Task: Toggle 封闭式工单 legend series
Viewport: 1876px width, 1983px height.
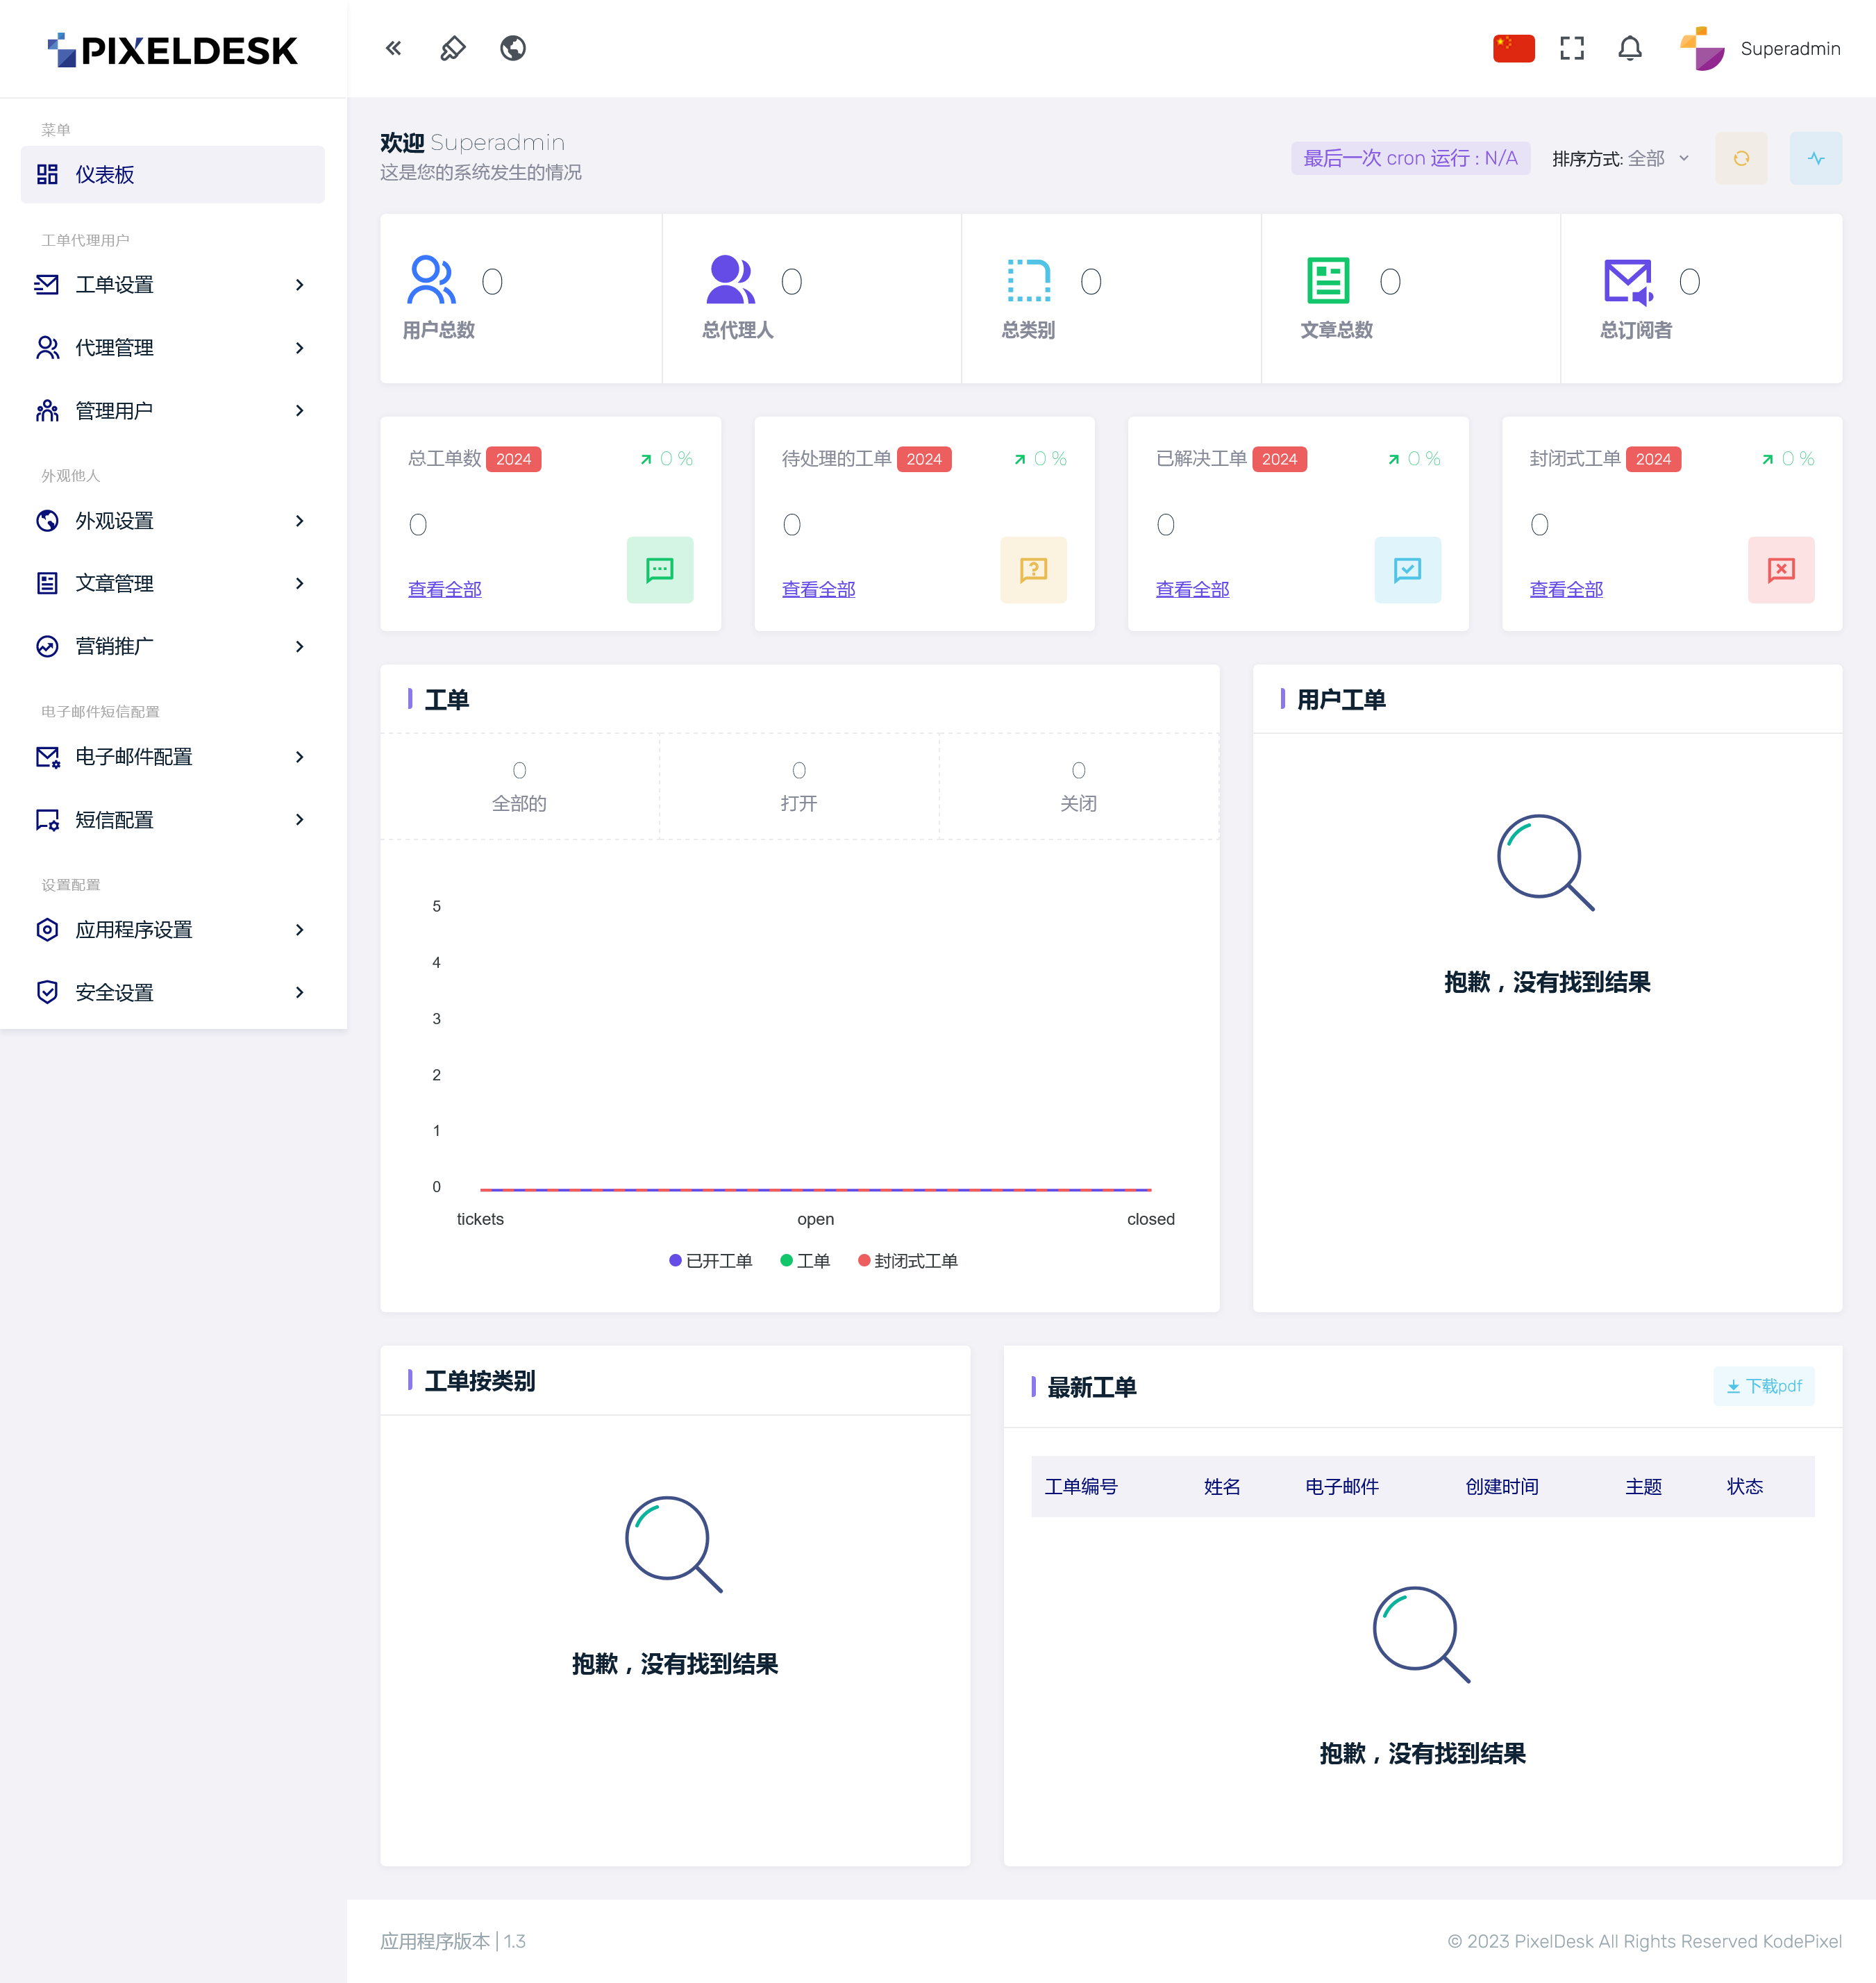Action: pos(908,1261)
